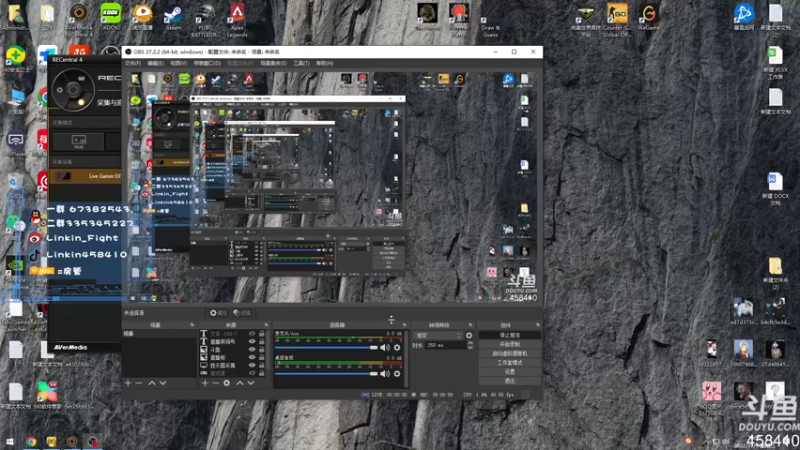Open the 工具(T) menu in OBS

[x=301, y=63]
